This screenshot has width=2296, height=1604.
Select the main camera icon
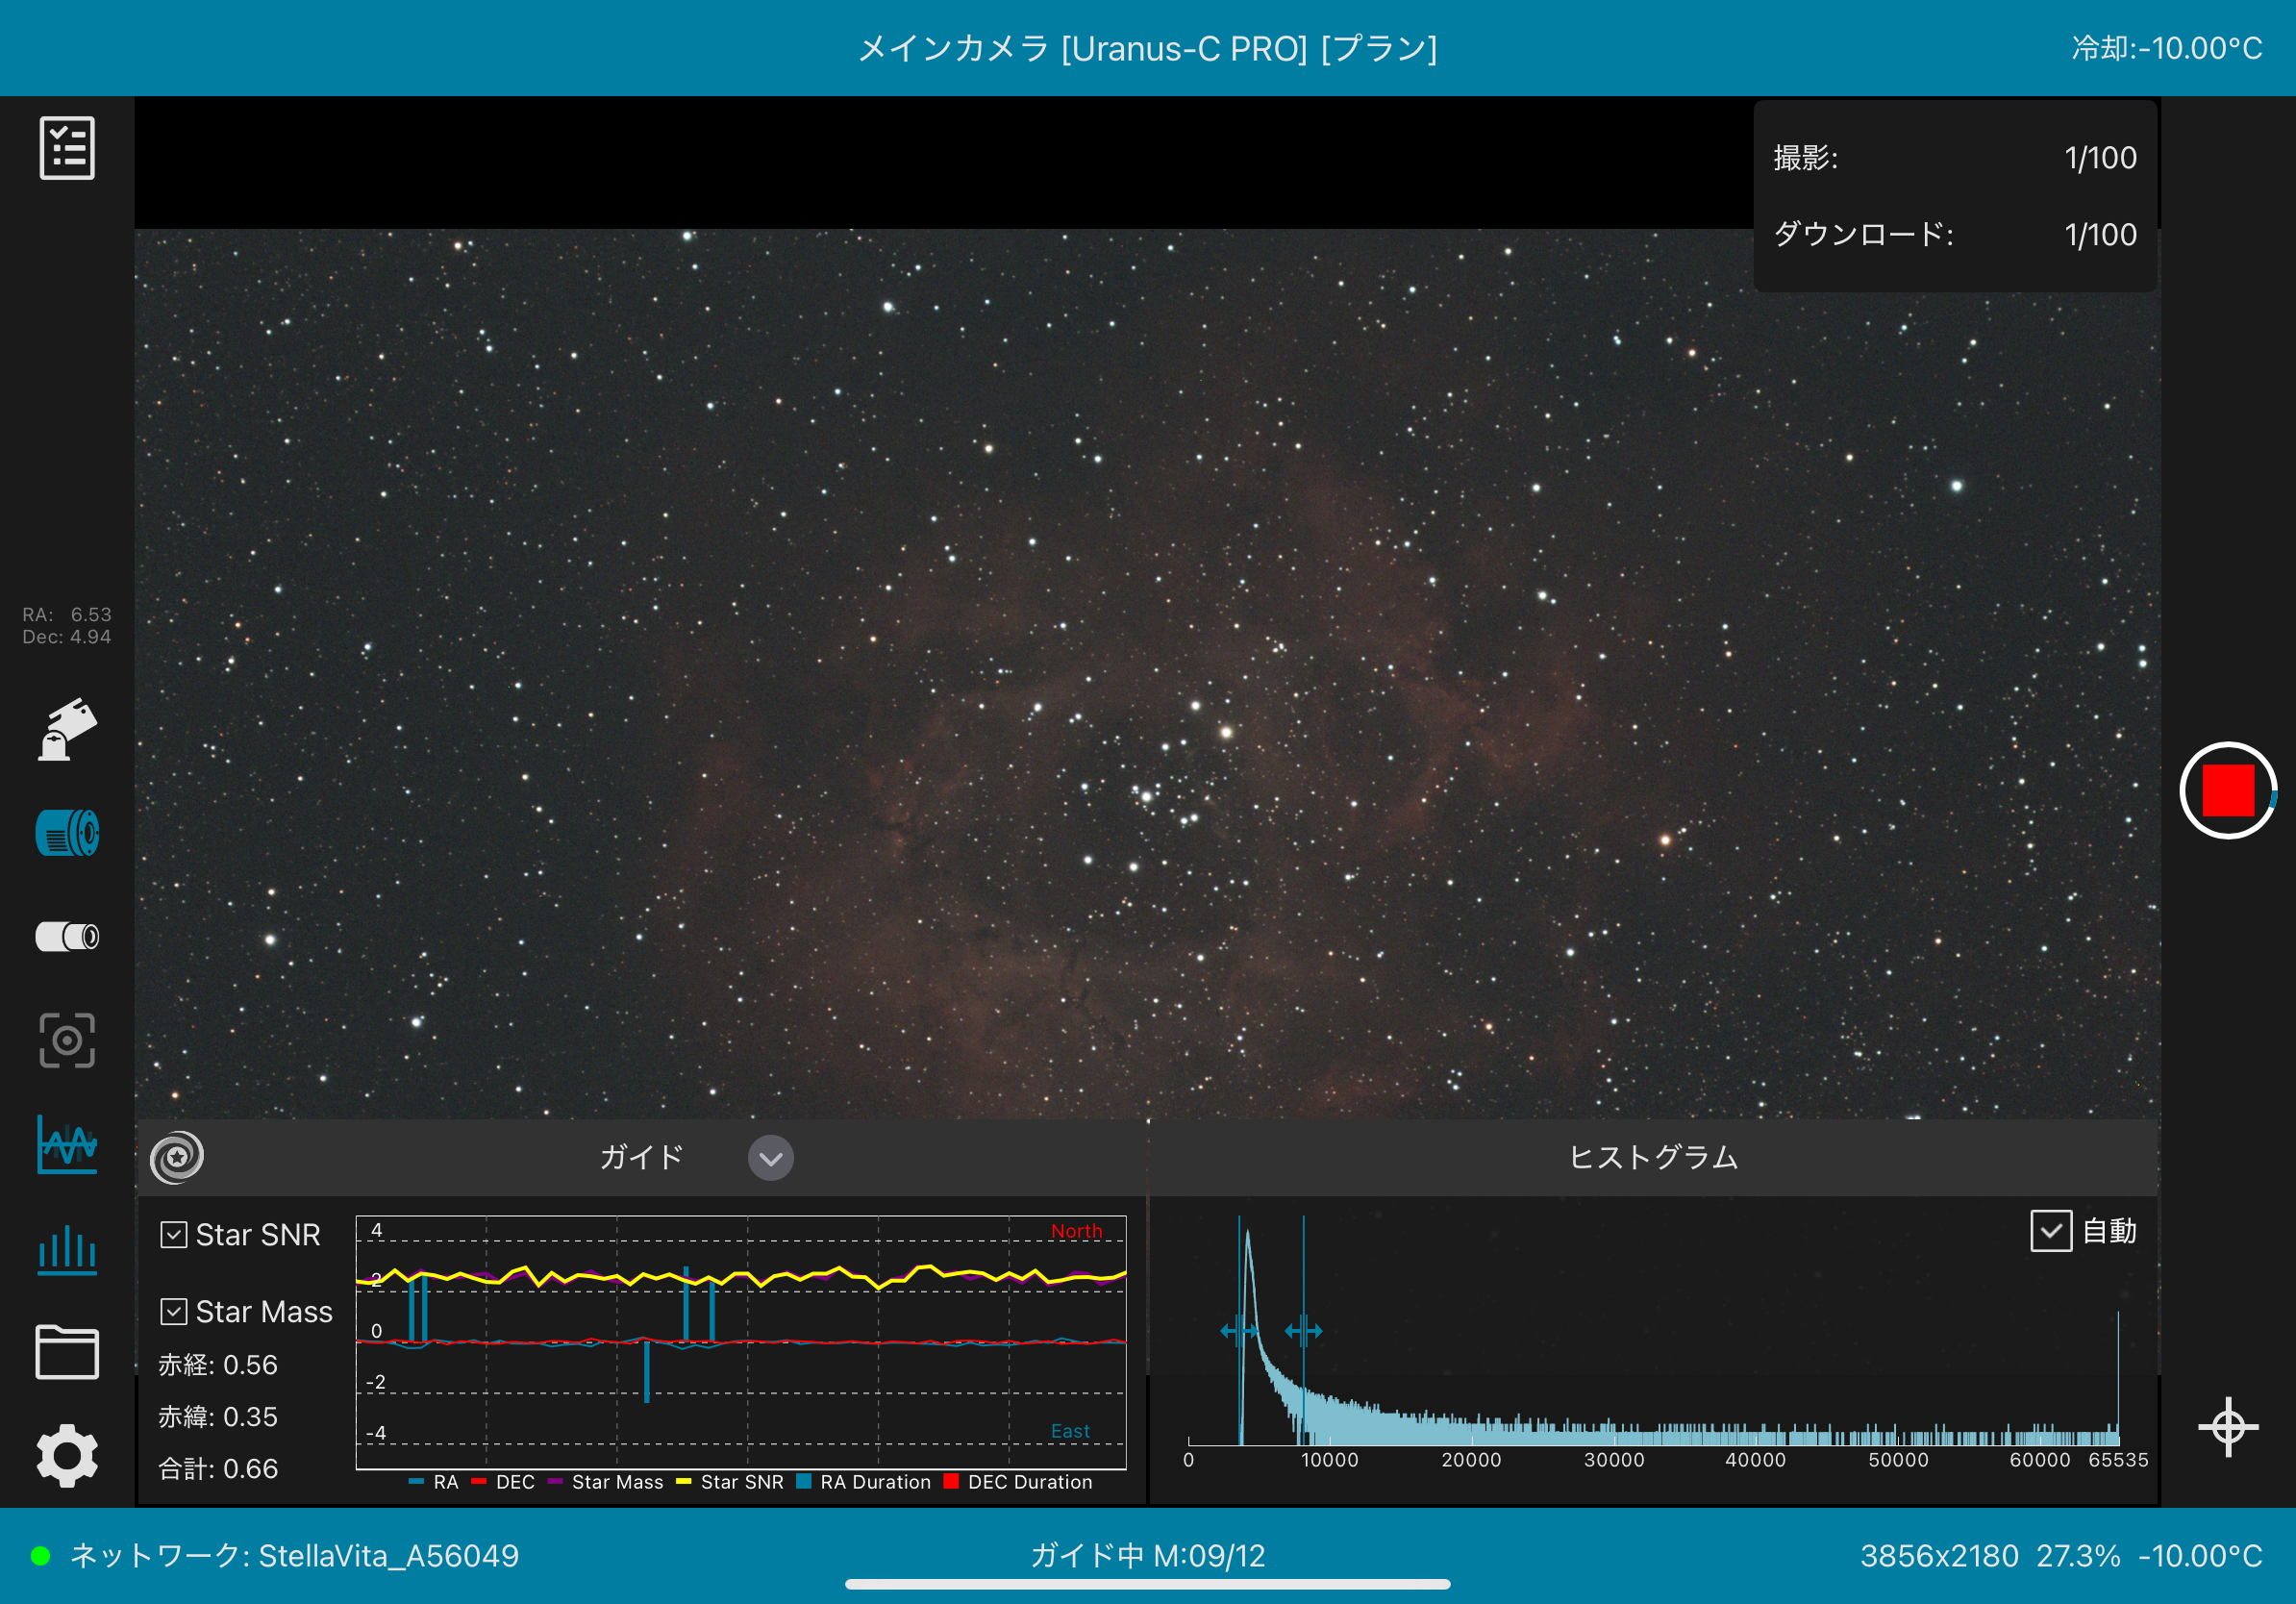tap(67, 833)
